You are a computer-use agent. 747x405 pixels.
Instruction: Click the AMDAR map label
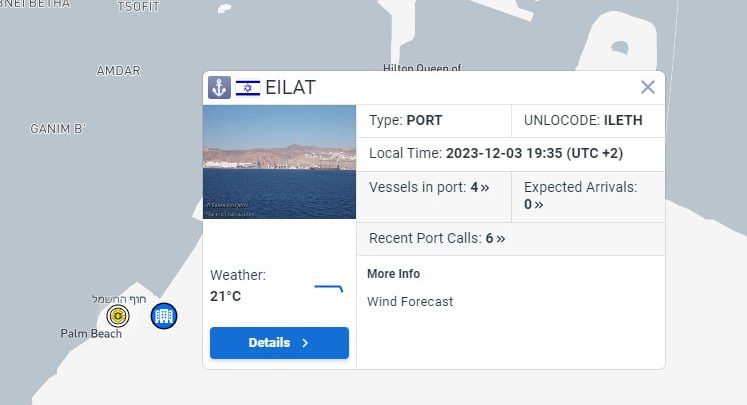point(118,71)
